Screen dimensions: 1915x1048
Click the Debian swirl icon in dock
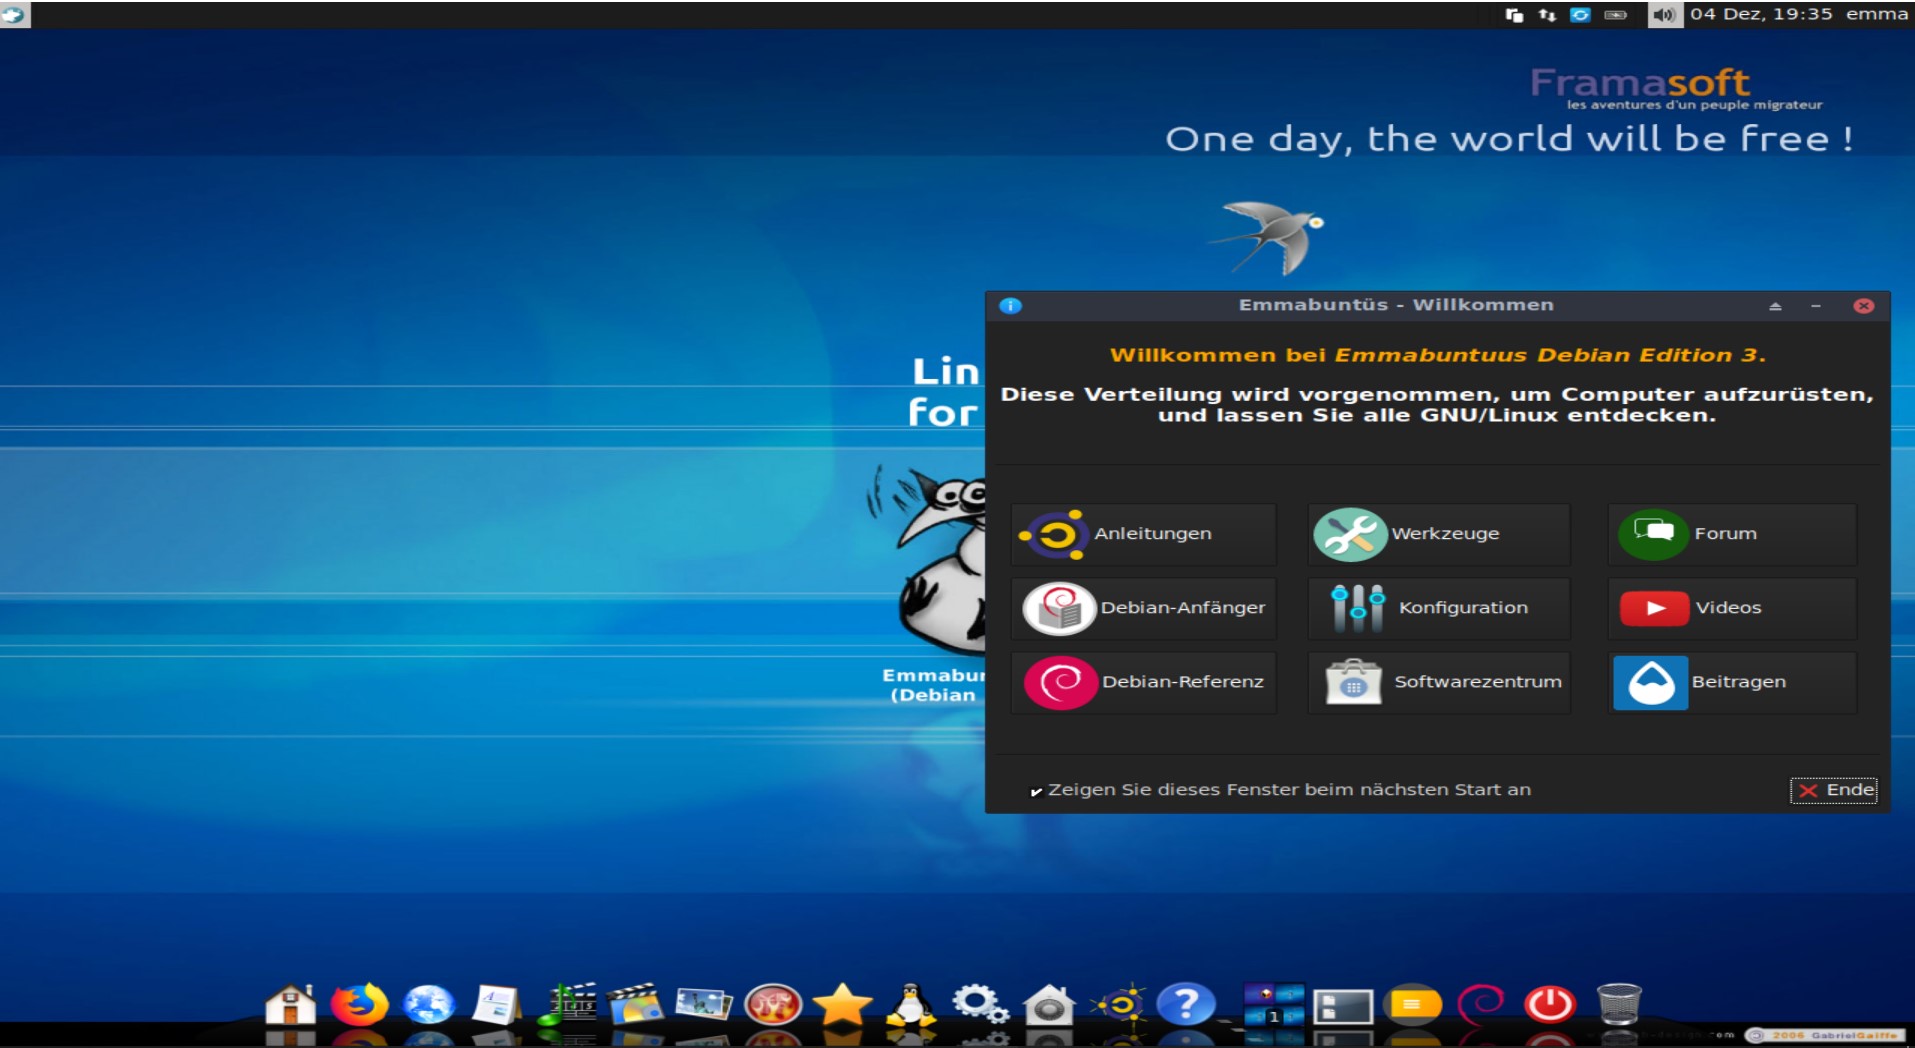(x=1480, y=1004)
